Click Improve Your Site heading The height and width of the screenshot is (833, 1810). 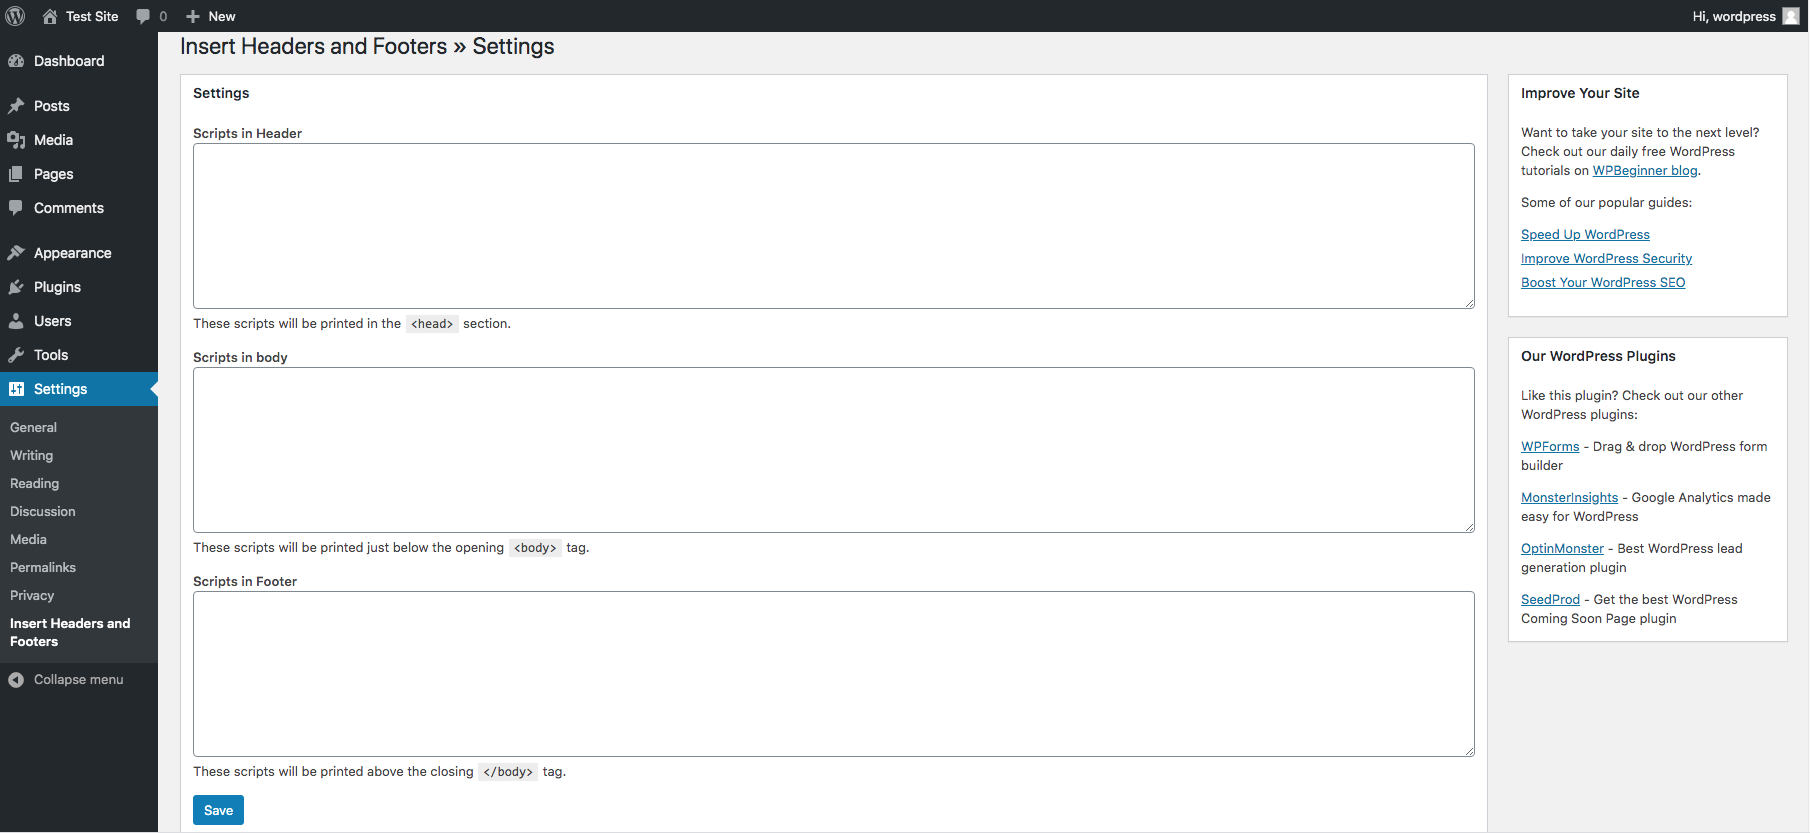click(x=1580, y=93)
